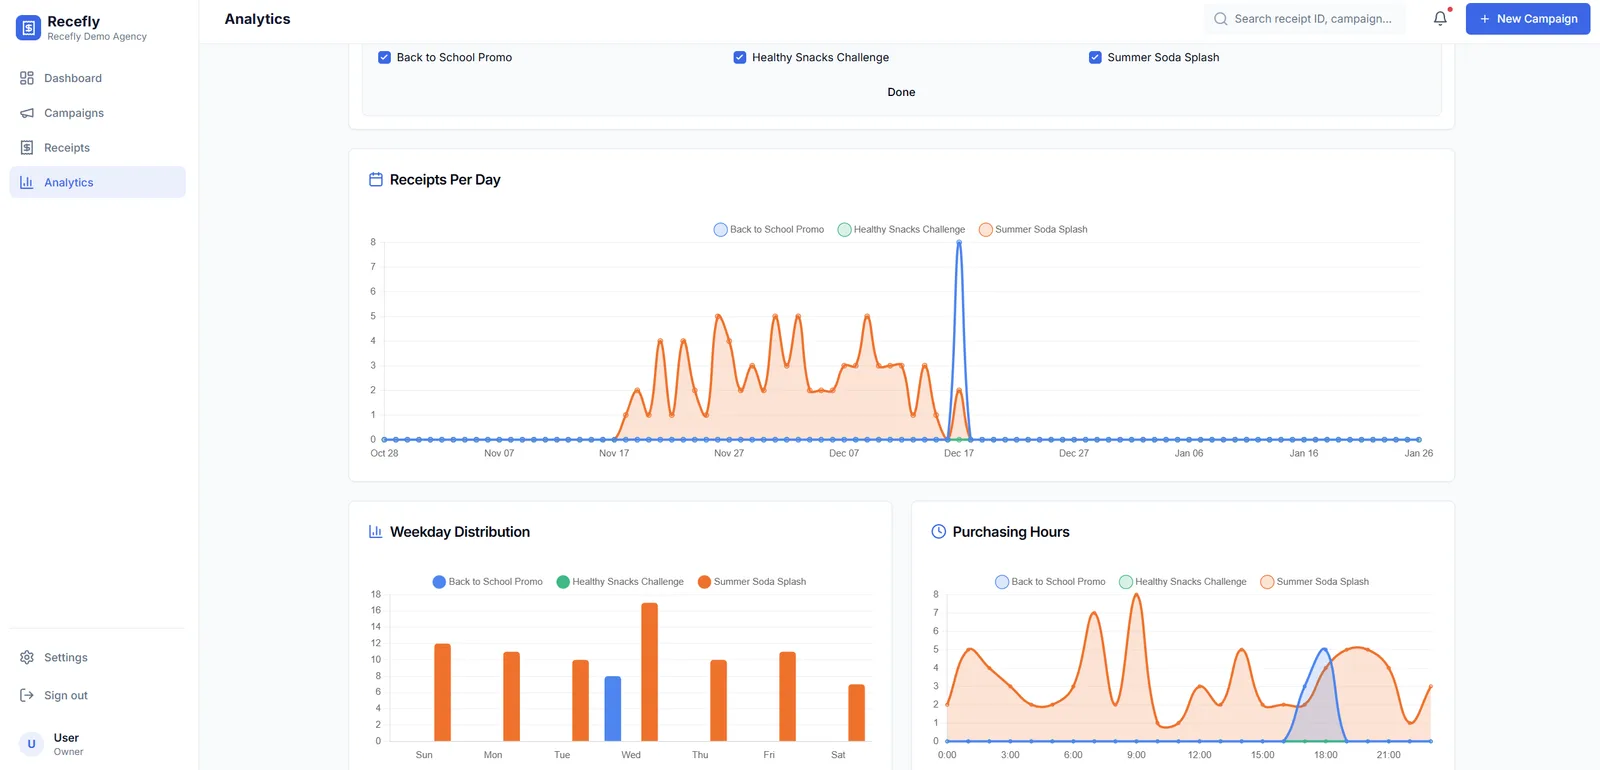Open Settings from the sidebar
Viewport: 1600px width, 770px height.
pos(97,658)
